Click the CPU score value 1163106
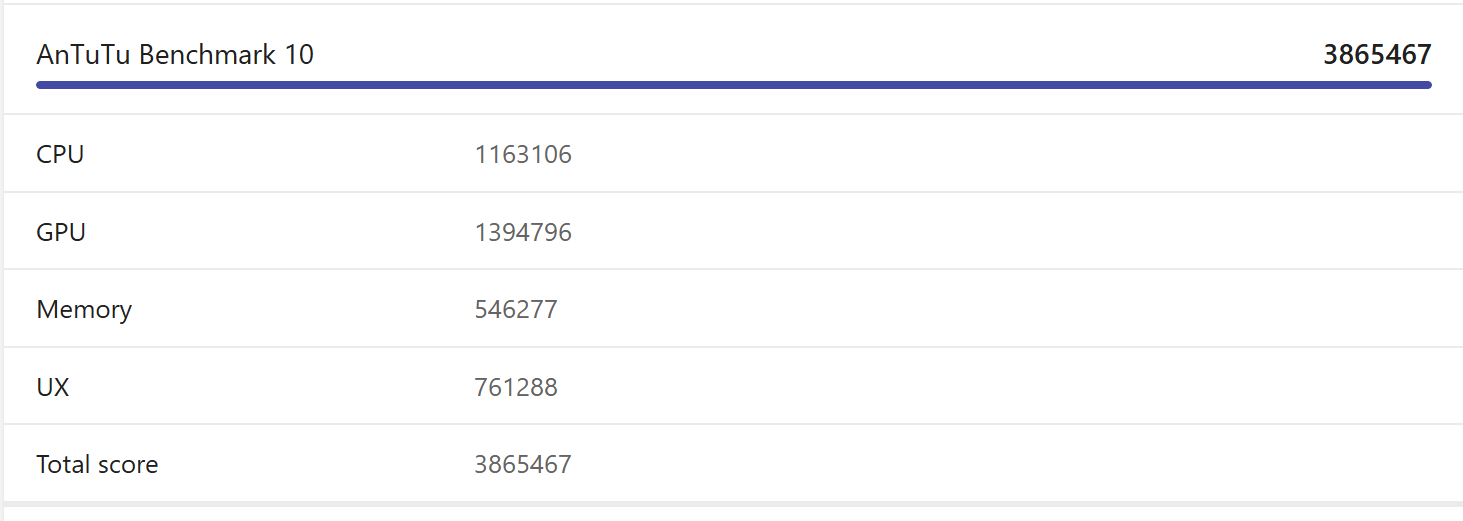1463x521 pixels. click(x=523, y=155)
